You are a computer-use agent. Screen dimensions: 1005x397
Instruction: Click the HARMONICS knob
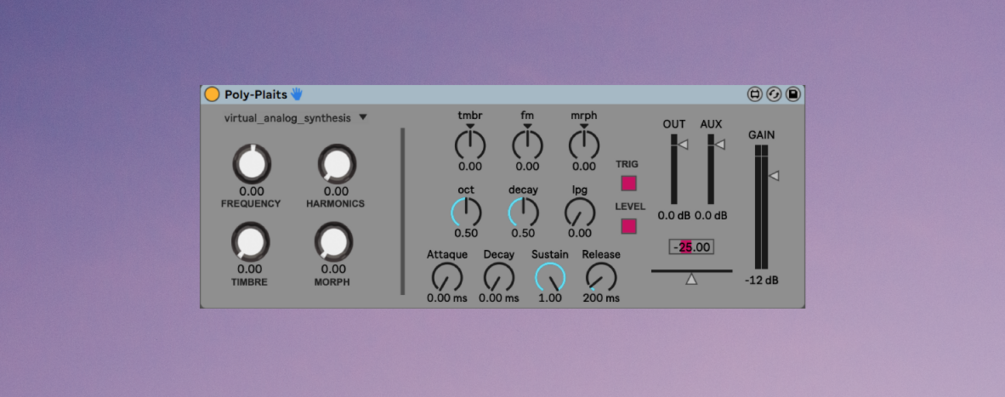(x=336, y=164)
